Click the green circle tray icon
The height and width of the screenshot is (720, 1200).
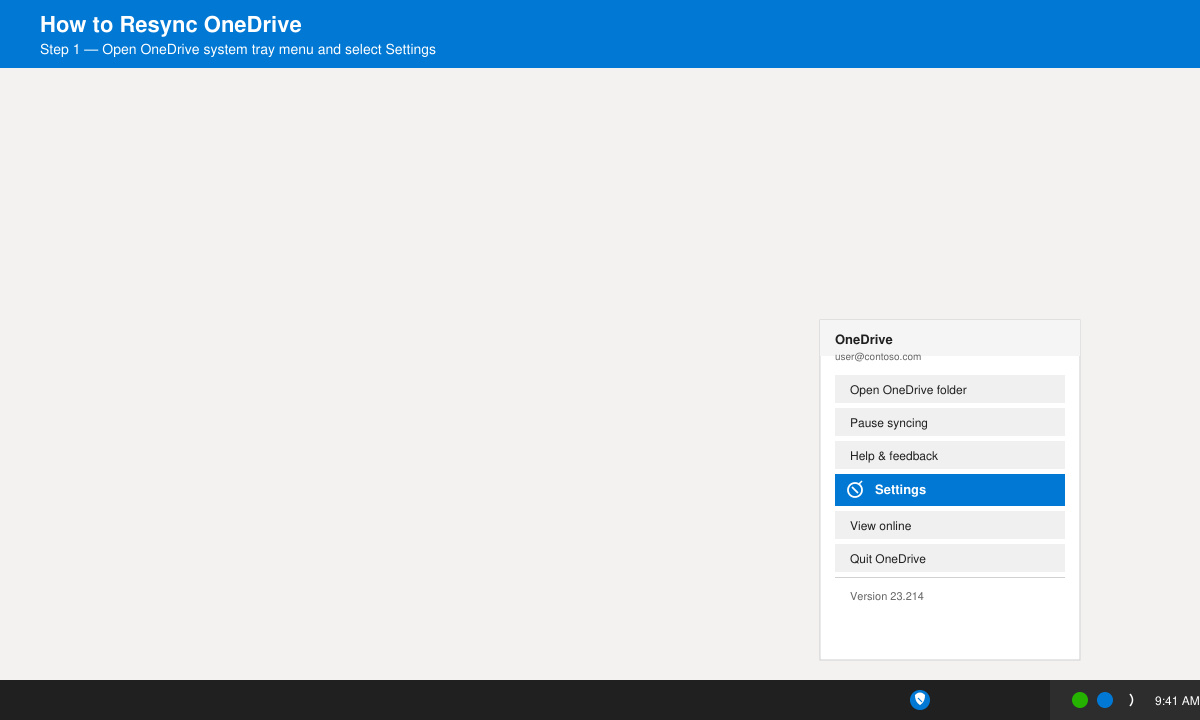click(x=1080, y=700)
